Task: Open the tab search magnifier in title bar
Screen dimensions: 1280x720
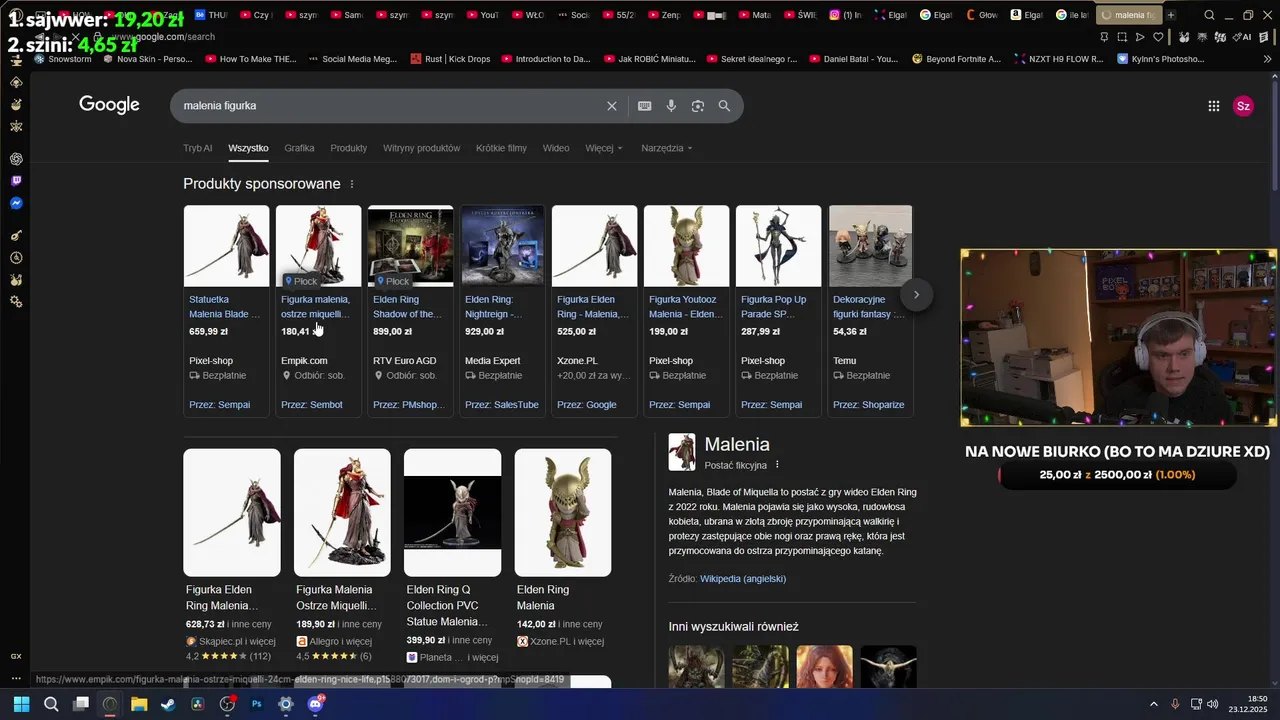Action: coord(1209,15)
